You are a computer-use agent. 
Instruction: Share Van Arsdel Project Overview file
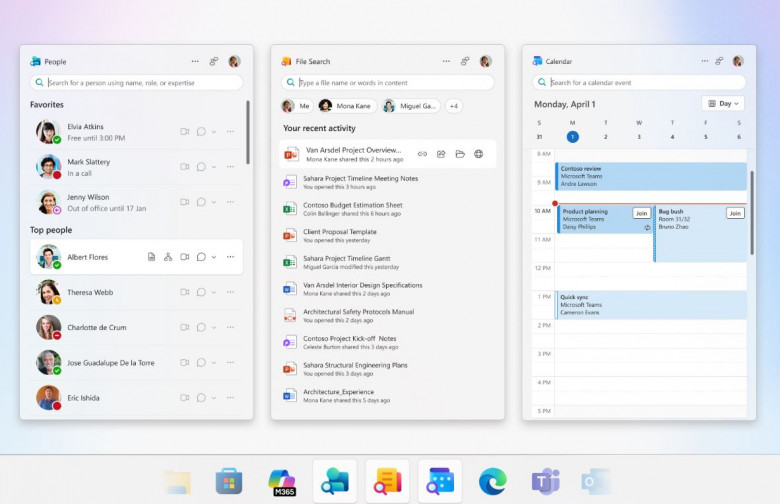441,154
